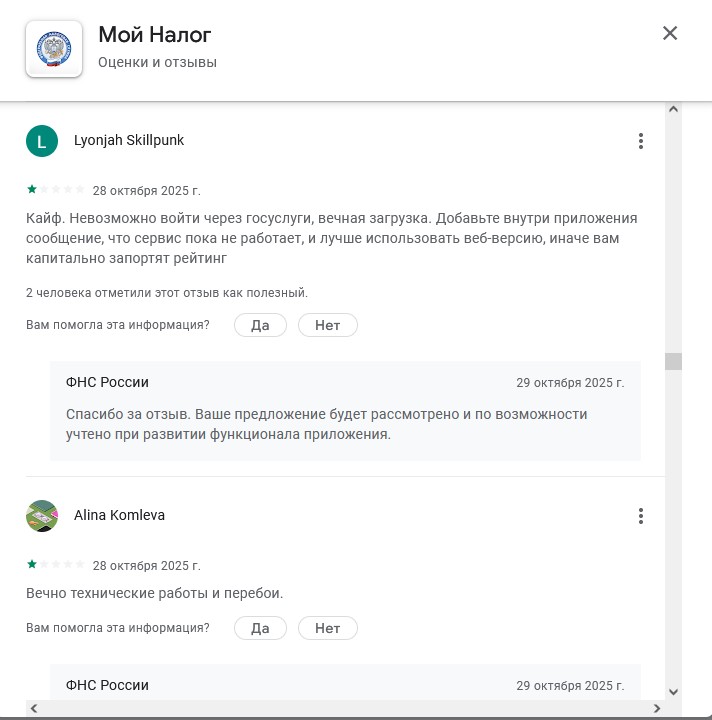This screenshot has width=712, height=720.
Task: Click the star rating on Lyonjah's review
Action: (x=55, y=189)
